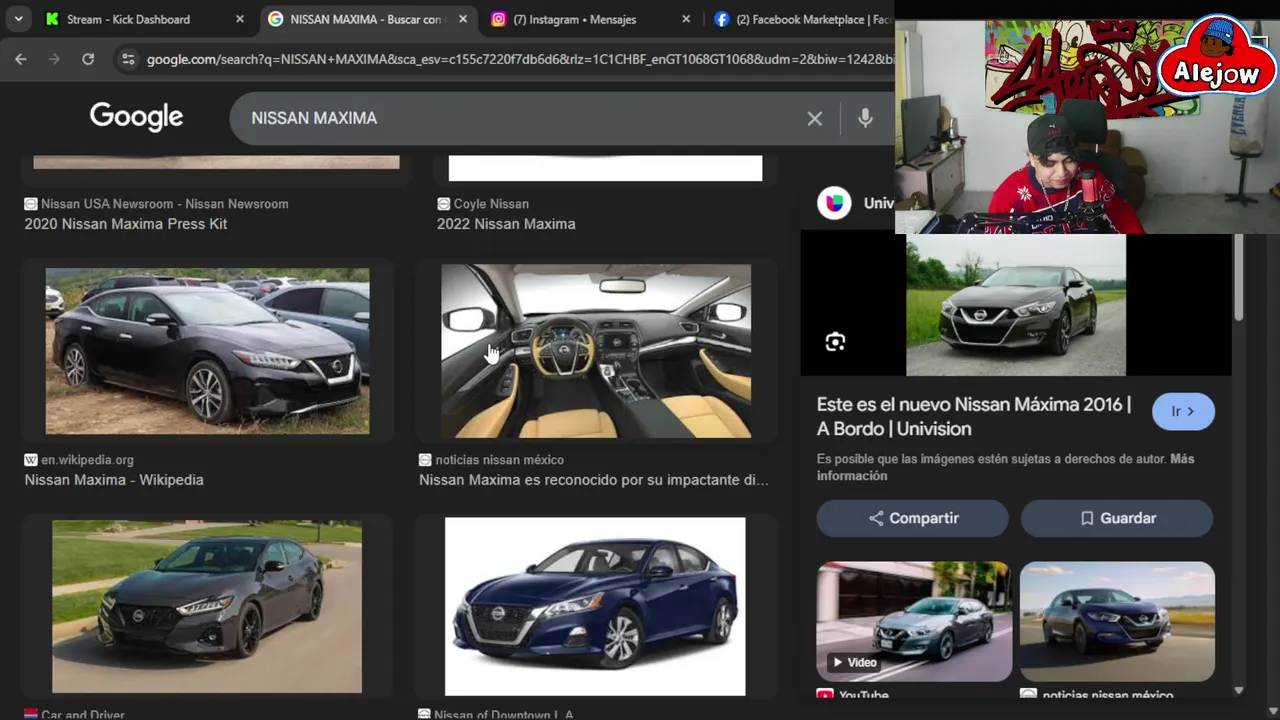Open the 2022 Nissan Maxima Coyle Nissan result
Viewport: 1280px width, 720px height.
pyautogui.click(x=506, y=224)
